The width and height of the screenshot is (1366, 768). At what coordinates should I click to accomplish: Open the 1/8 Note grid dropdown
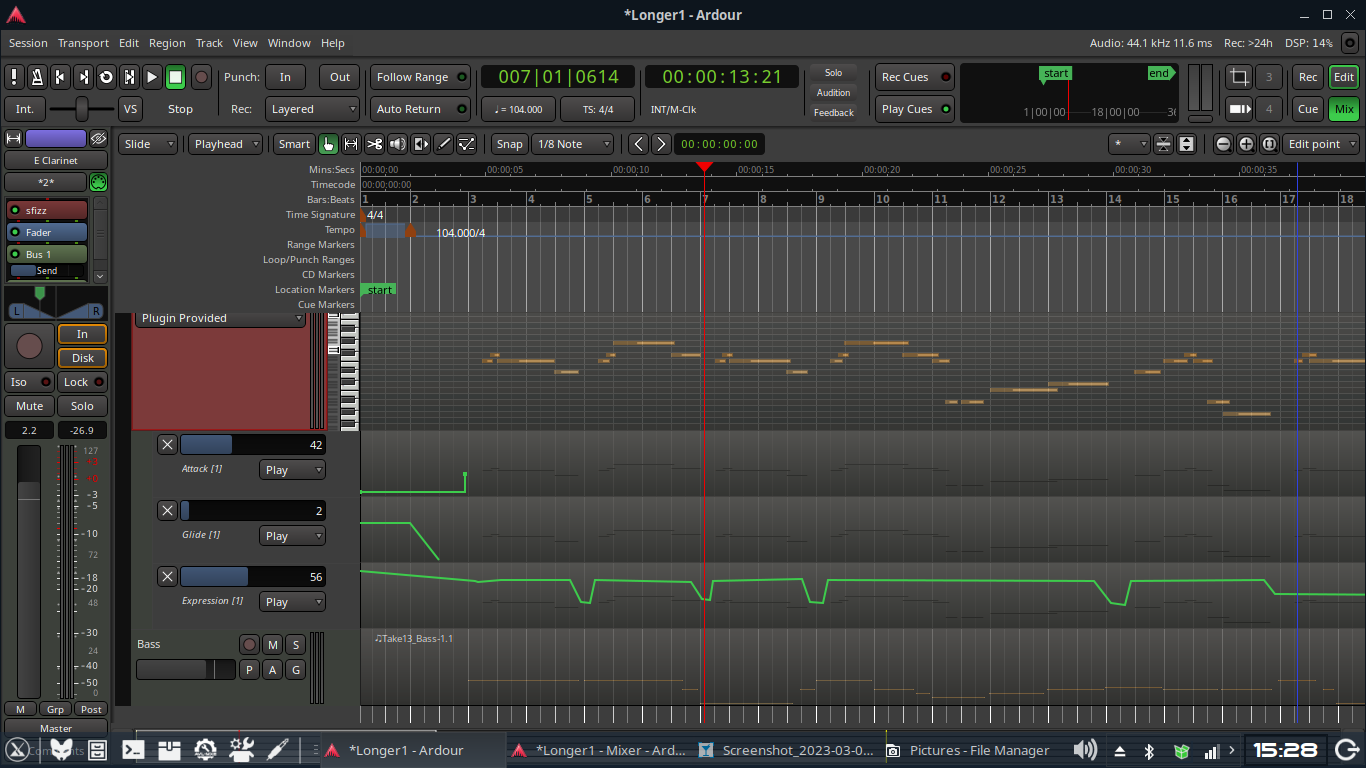[573, 144]
